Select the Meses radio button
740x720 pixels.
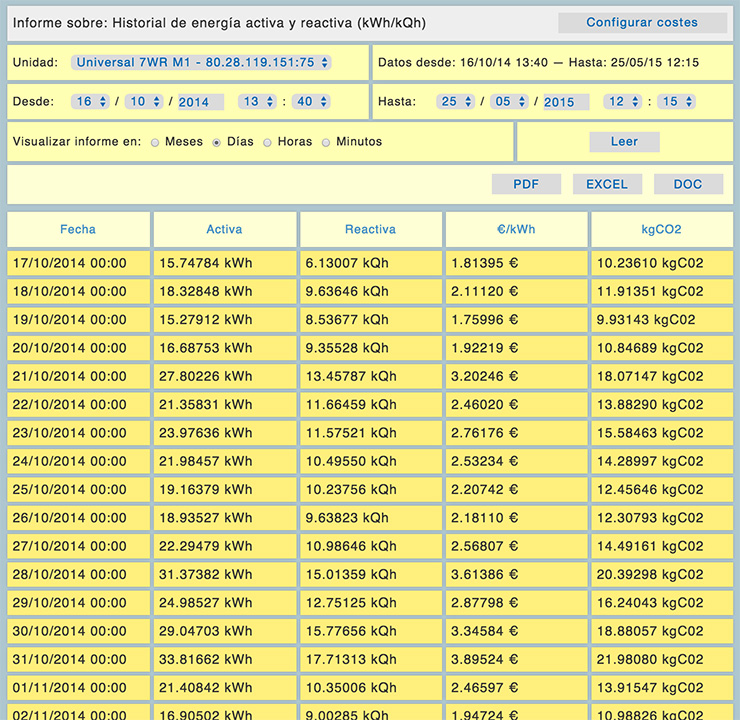(x=155, y=143)
